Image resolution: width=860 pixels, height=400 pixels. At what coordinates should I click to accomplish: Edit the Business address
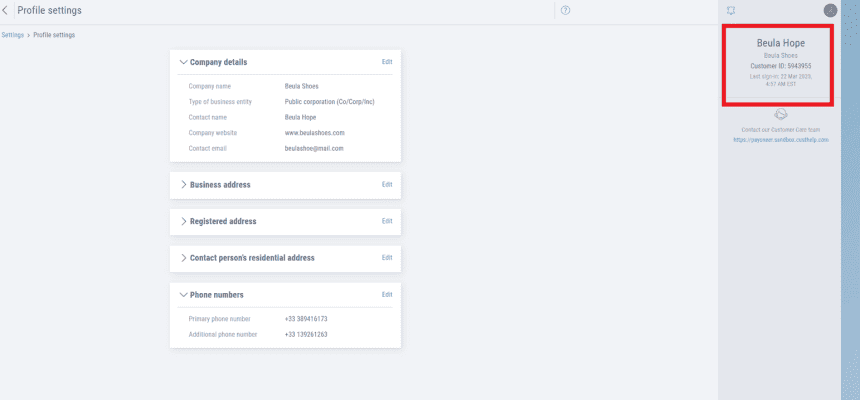[x=387, y=185]
